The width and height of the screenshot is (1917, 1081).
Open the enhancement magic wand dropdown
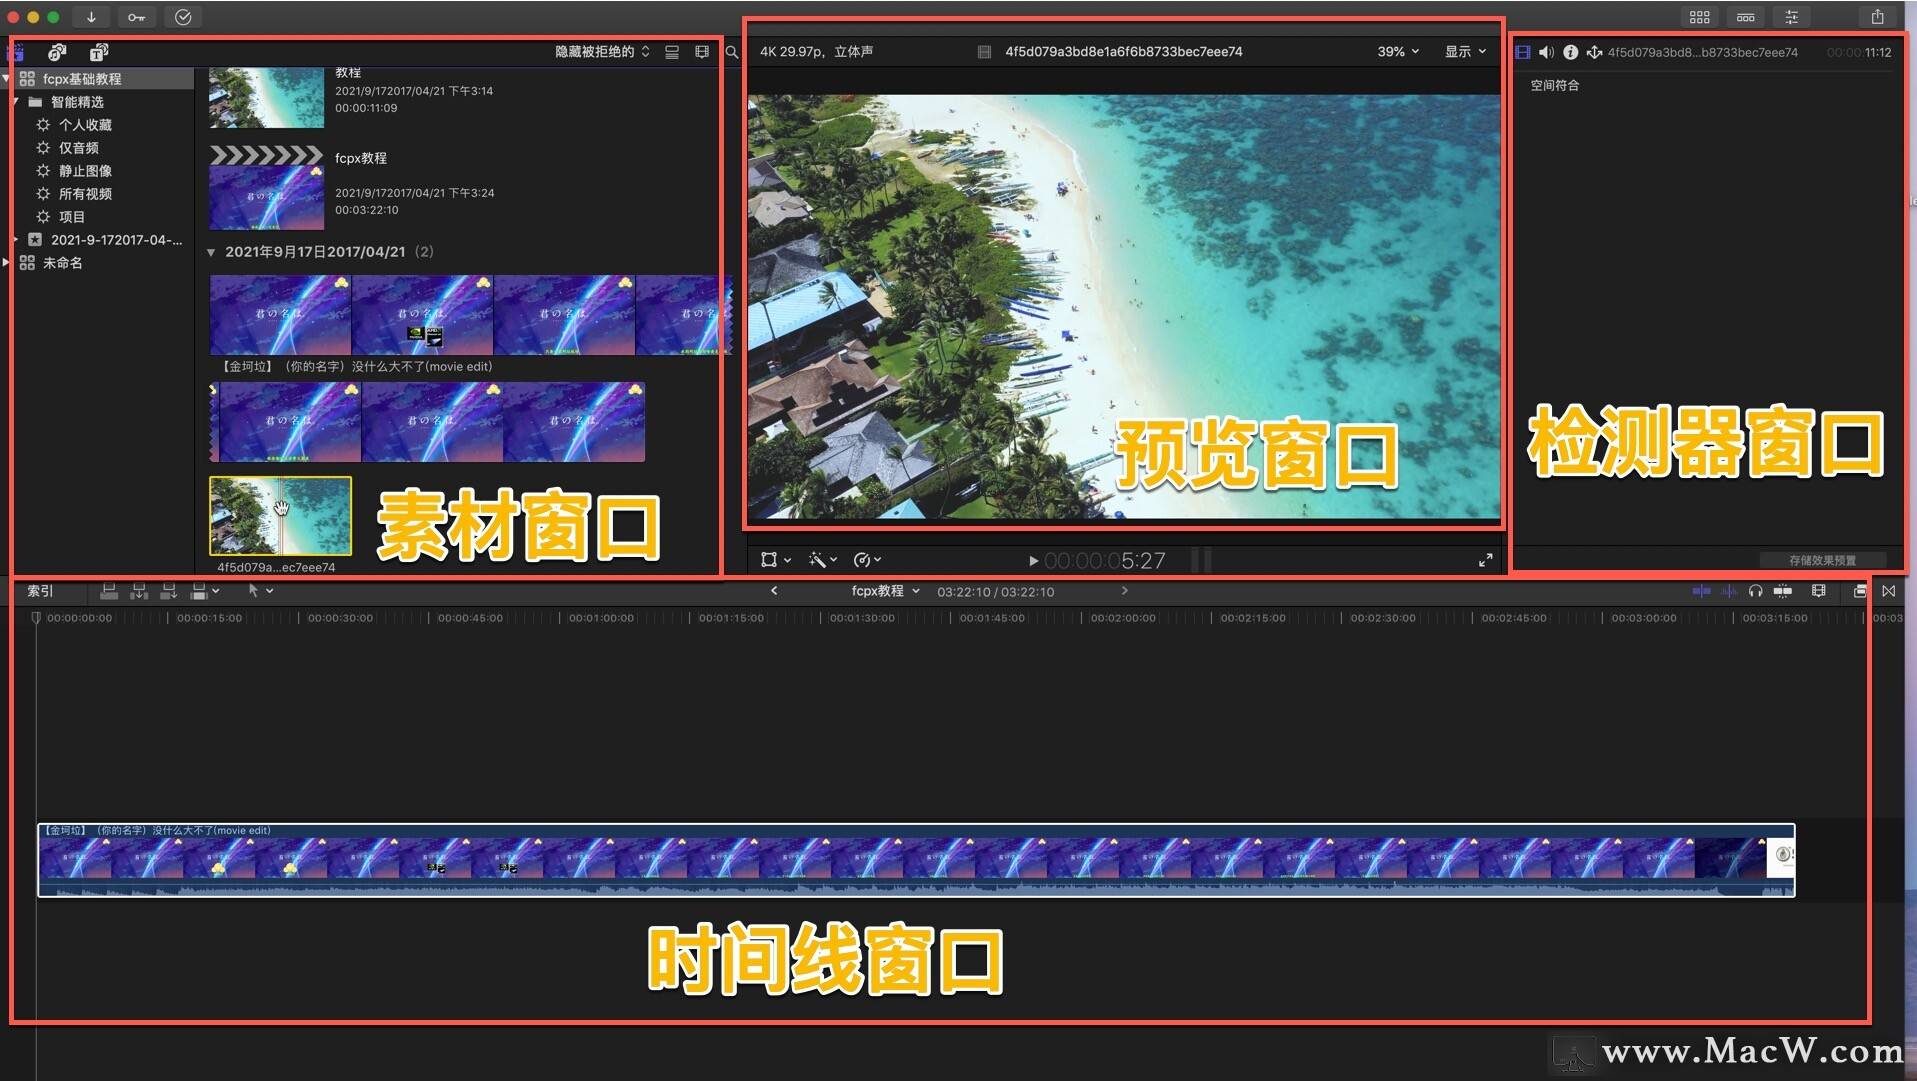point(823,560)
